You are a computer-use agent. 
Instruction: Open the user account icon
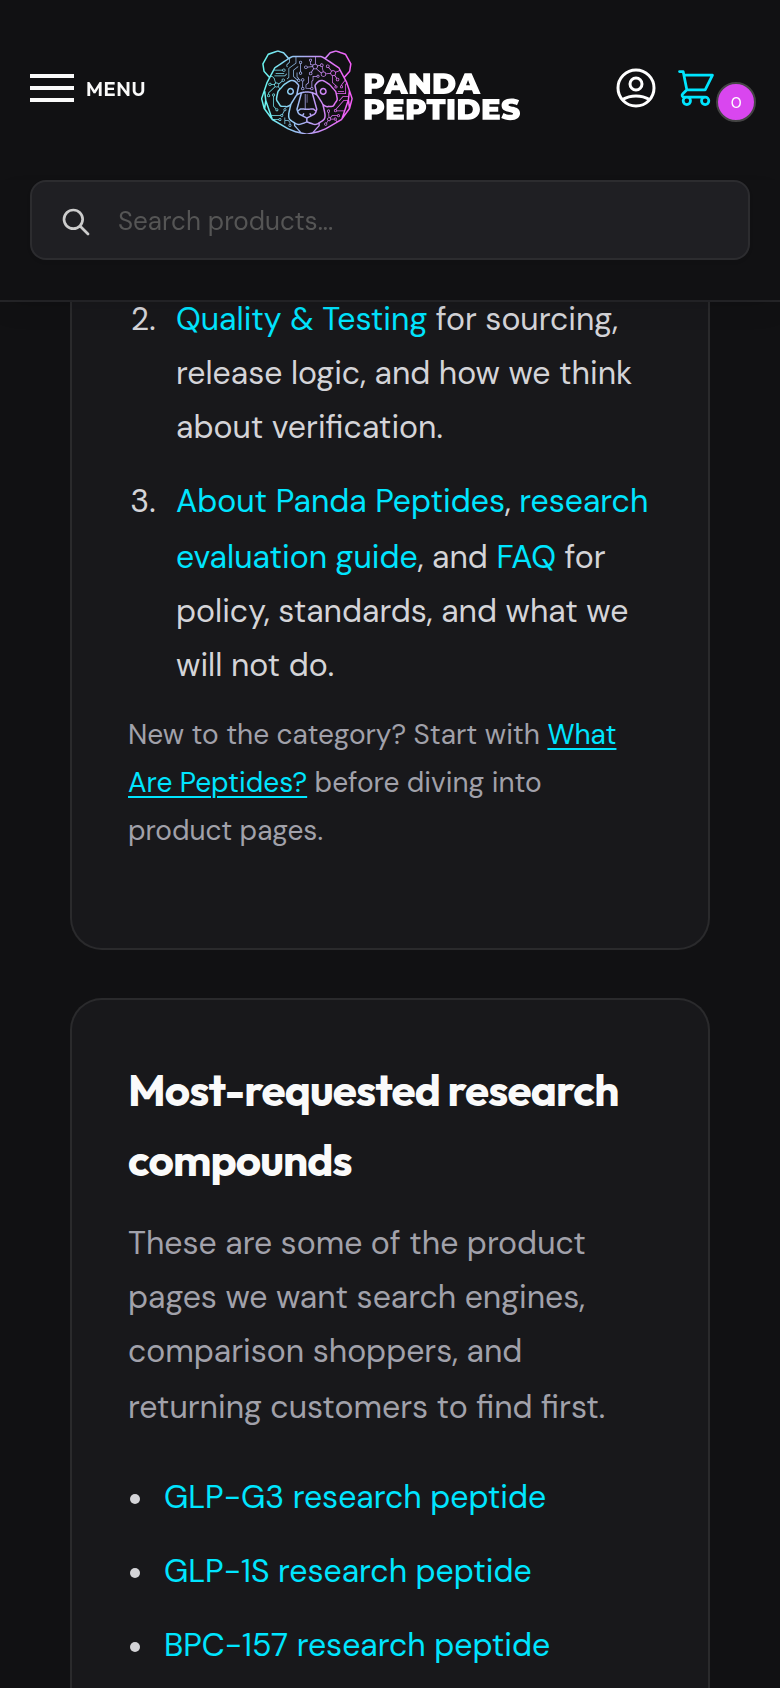[635, 88]
